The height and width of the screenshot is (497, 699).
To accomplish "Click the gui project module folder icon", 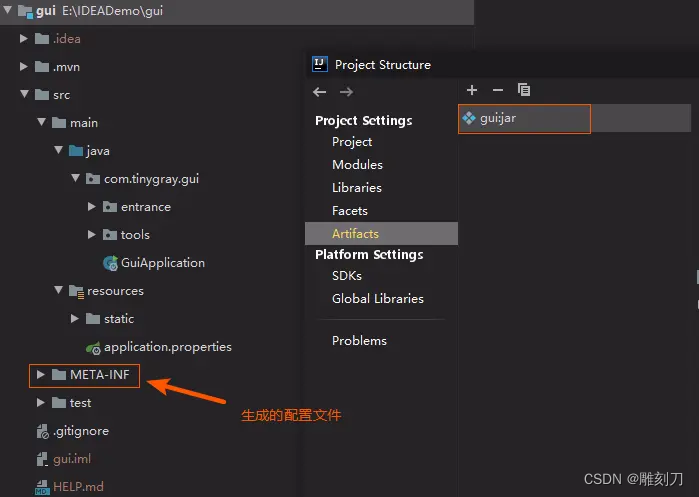I will click(25, 11).
